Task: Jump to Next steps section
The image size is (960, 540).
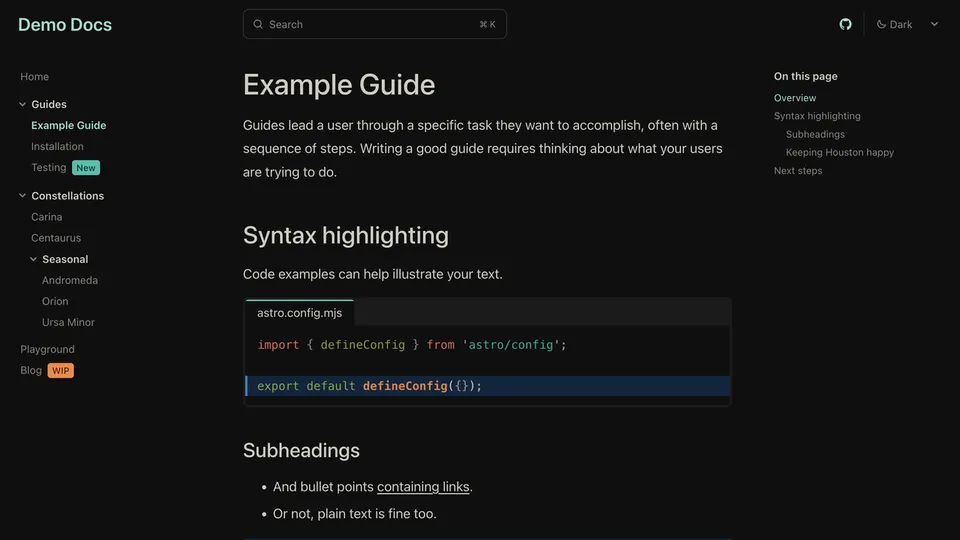Action: [x=798, y=170]
